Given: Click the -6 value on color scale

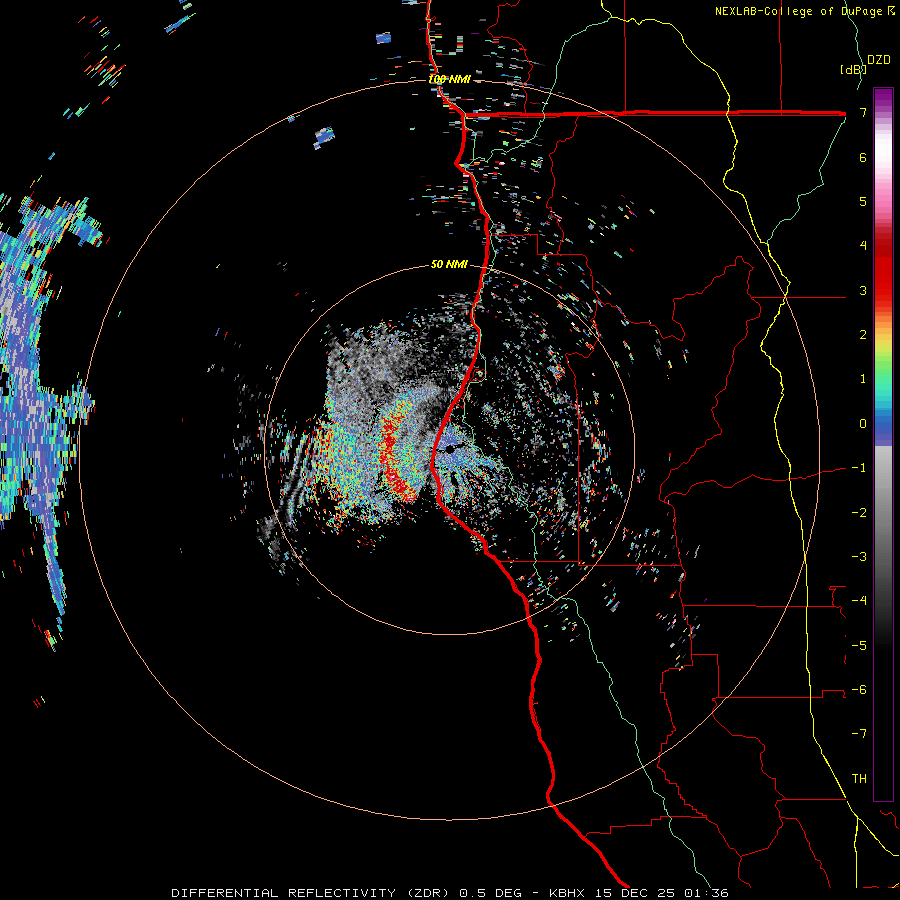Looking at the screenshot, I should click(859, 690).
